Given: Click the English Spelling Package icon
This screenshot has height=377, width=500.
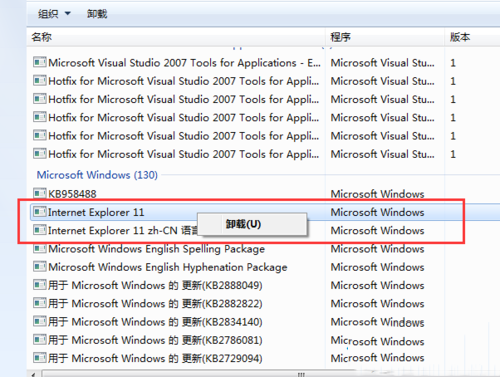Looking at the screenshot, I should tap(40, 248).
